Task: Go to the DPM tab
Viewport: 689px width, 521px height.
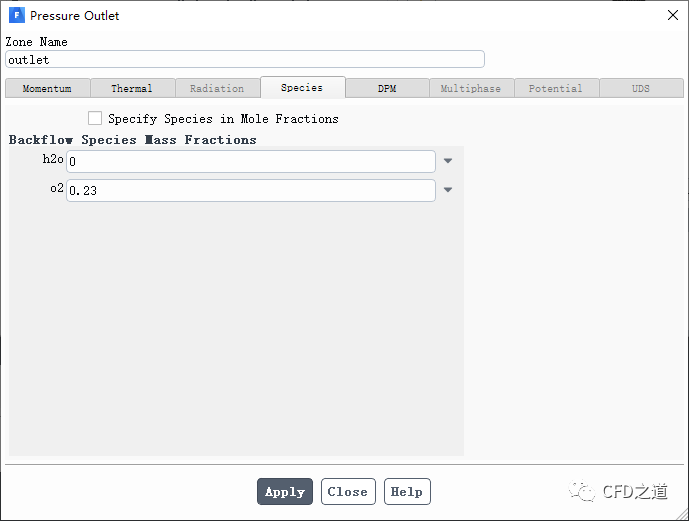Action: tap(387, 88)
